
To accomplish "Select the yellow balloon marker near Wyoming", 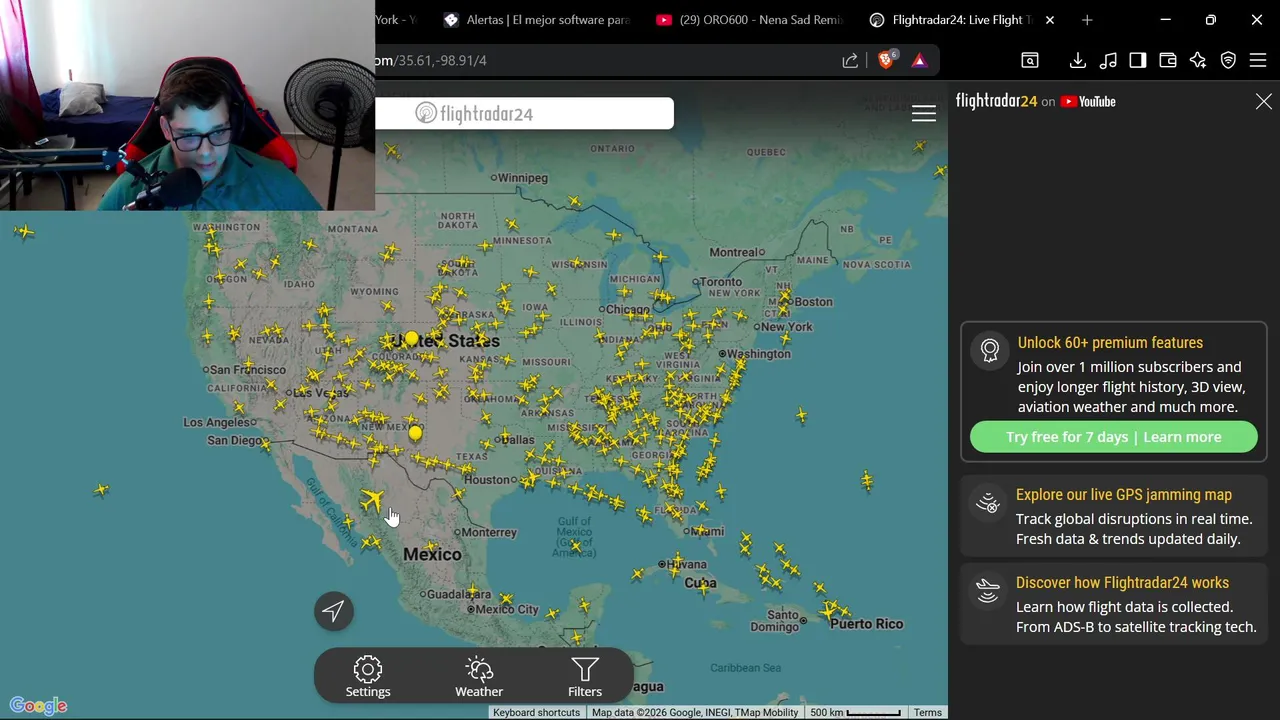I will (x=411, y=338).
